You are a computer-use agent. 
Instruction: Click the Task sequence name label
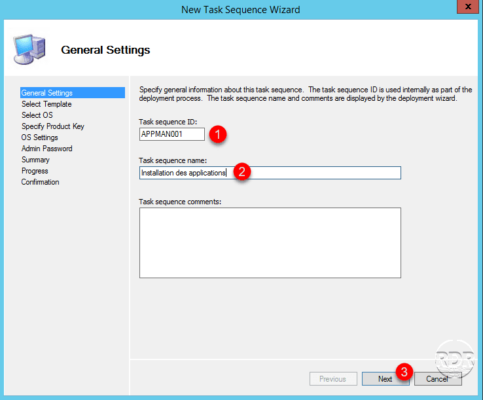(x=173, y=160)
